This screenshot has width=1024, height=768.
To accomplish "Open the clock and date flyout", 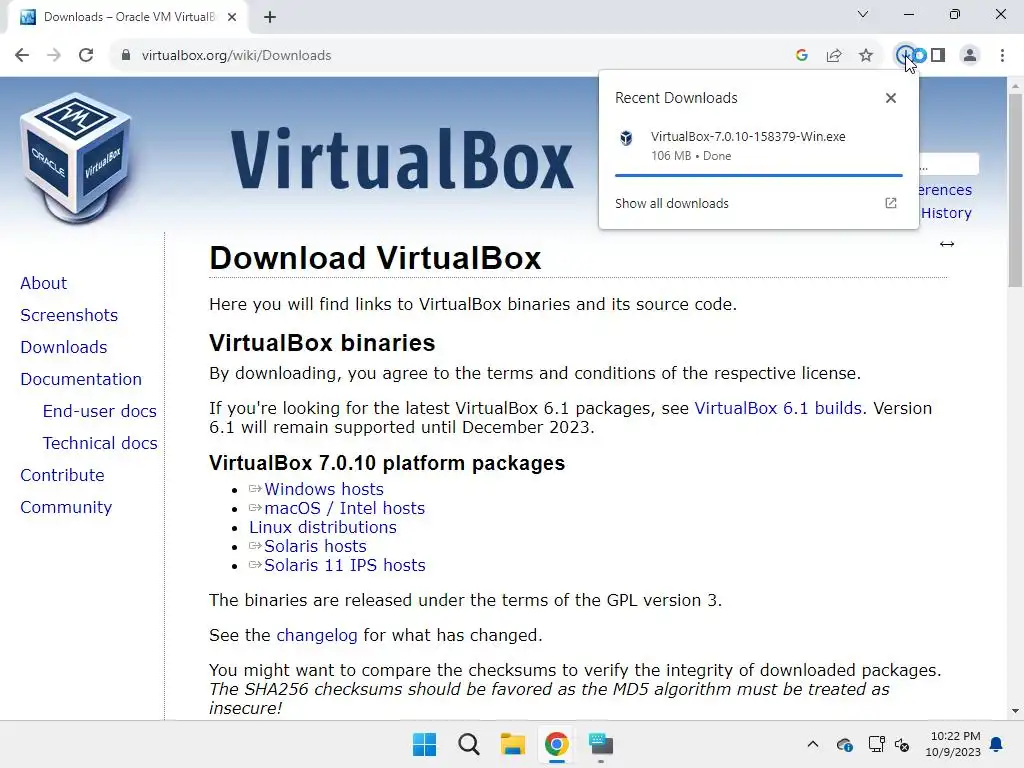I will pyautogui.click(x=953, y=744).
